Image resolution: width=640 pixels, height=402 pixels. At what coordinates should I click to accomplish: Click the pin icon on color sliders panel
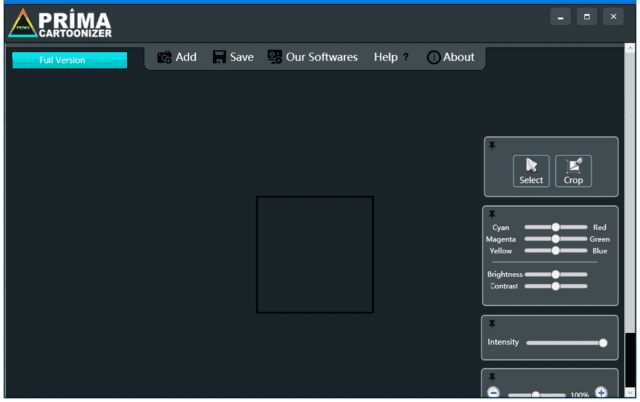tap(492, 214)
